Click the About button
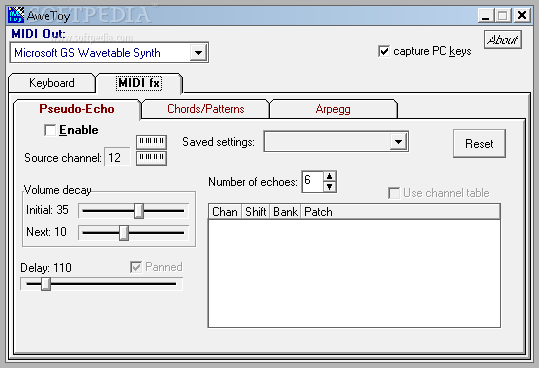Viewport: 539px width, 368px height. pos(503,40)
